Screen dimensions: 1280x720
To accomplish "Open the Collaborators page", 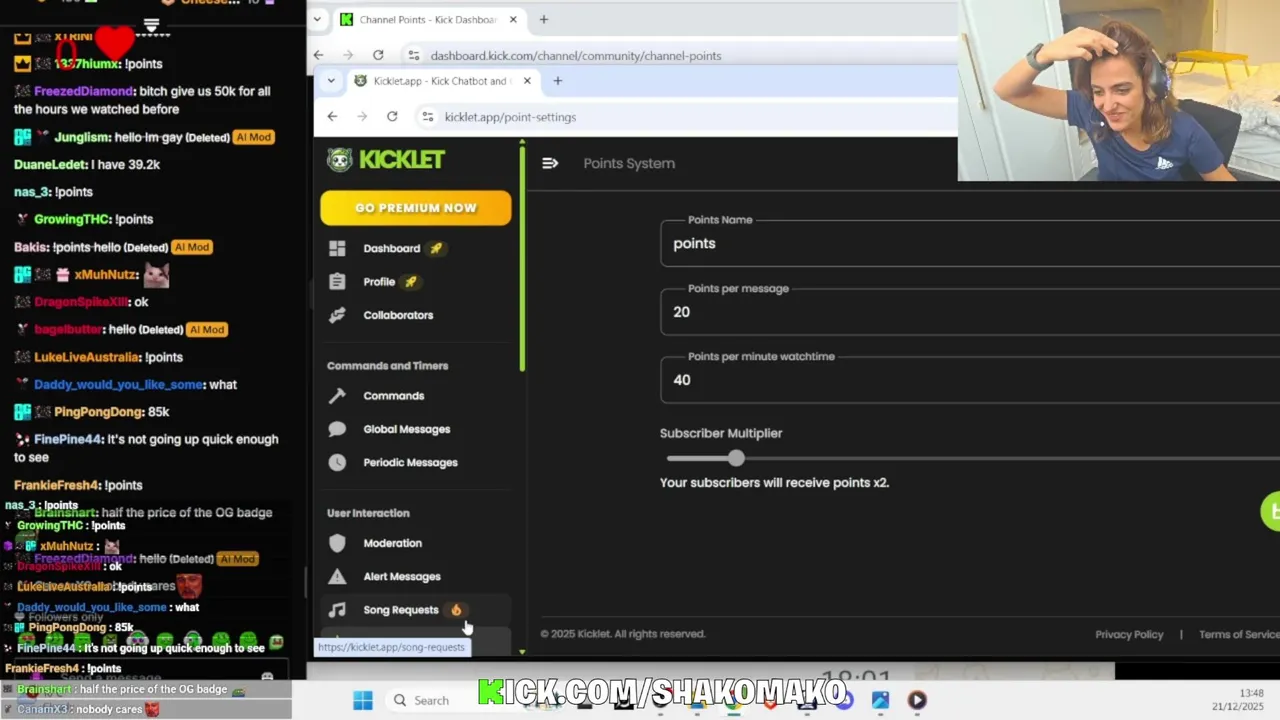I will pyautogui.click(x=398, y=315).
